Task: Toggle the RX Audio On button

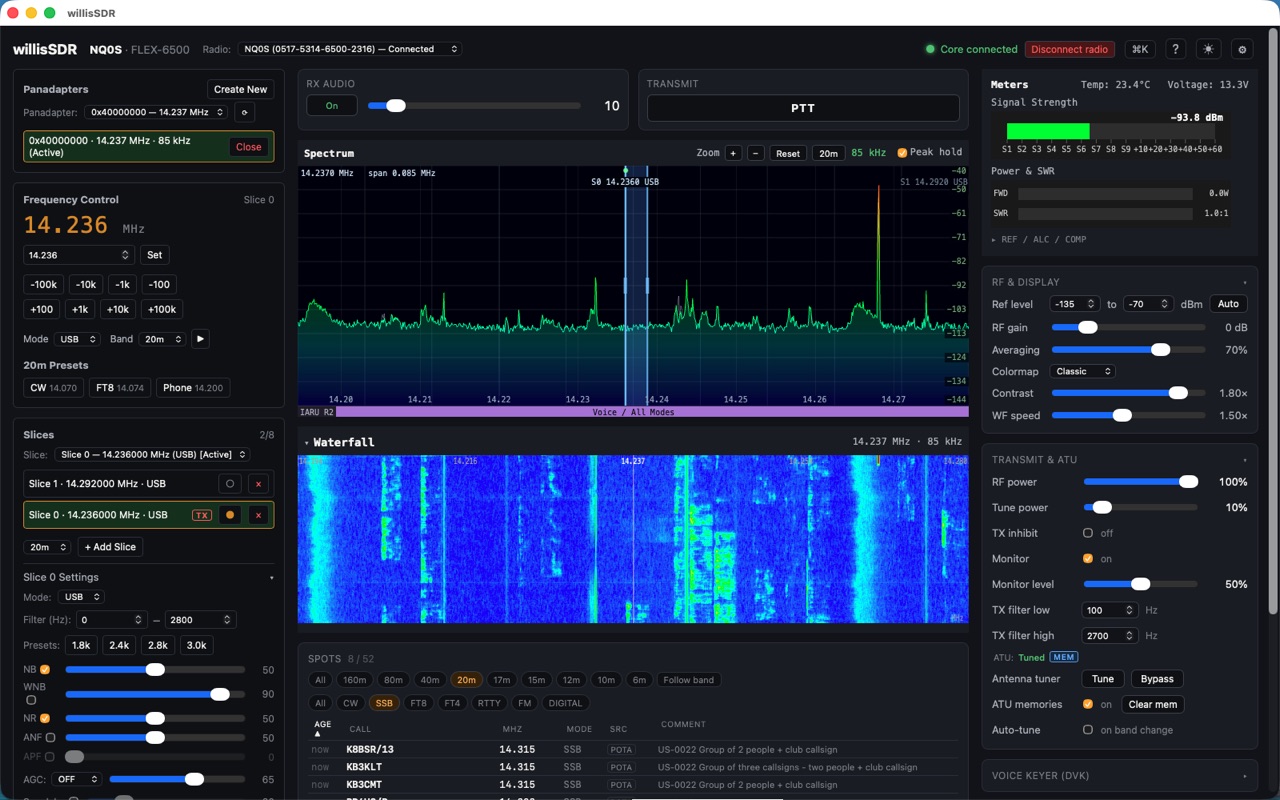Action: [332, 106]
